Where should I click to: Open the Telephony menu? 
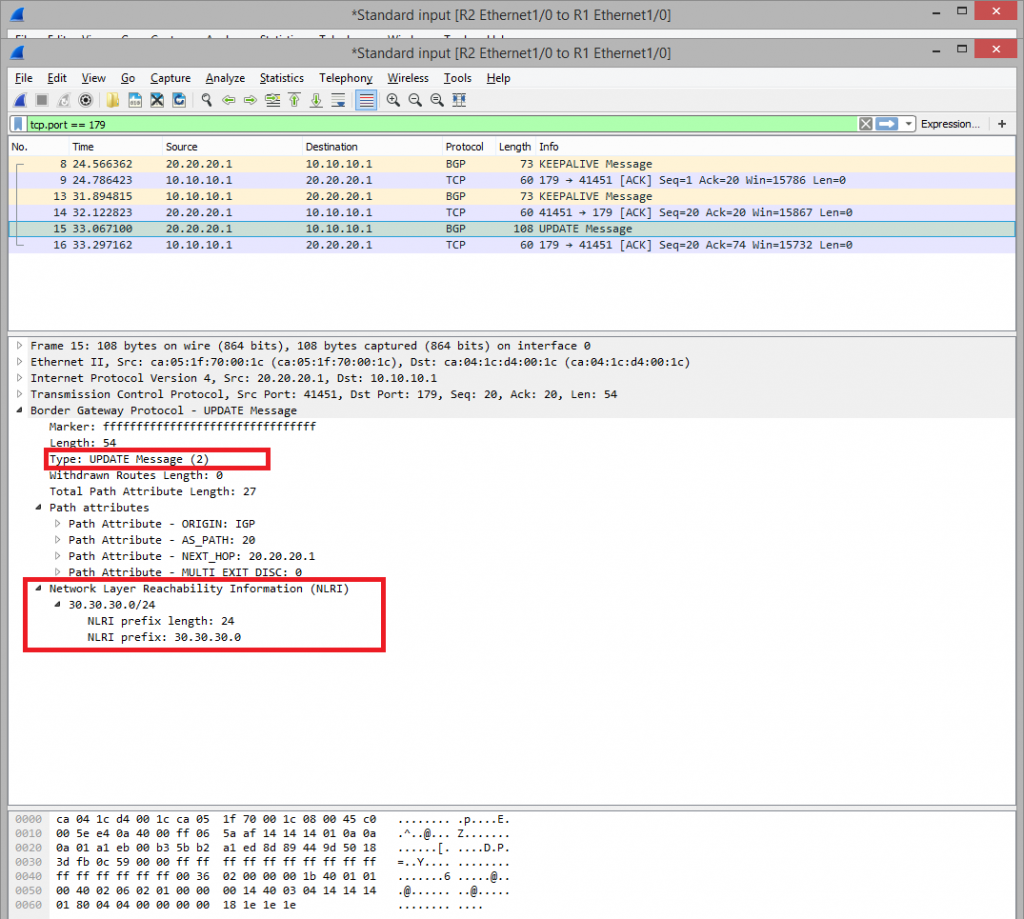(x=345, y=78)
